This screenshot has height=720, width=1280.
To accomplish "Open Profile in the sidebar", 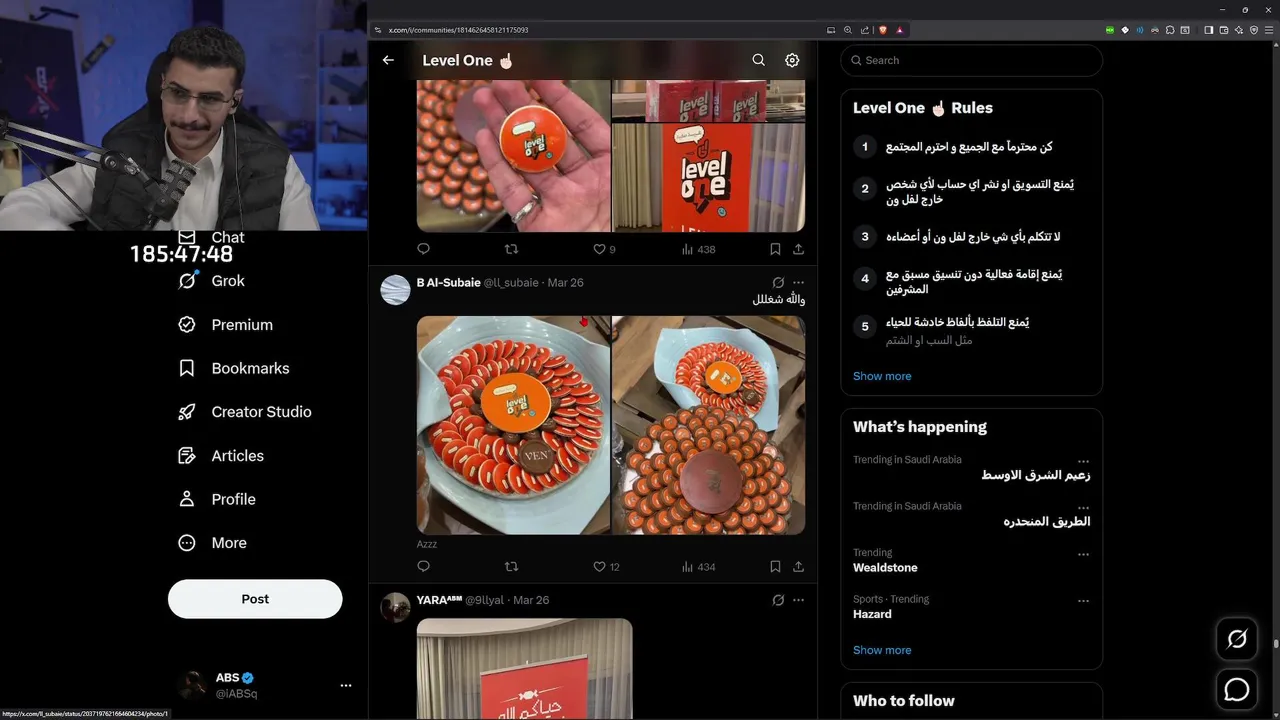I will pos(216,499).
